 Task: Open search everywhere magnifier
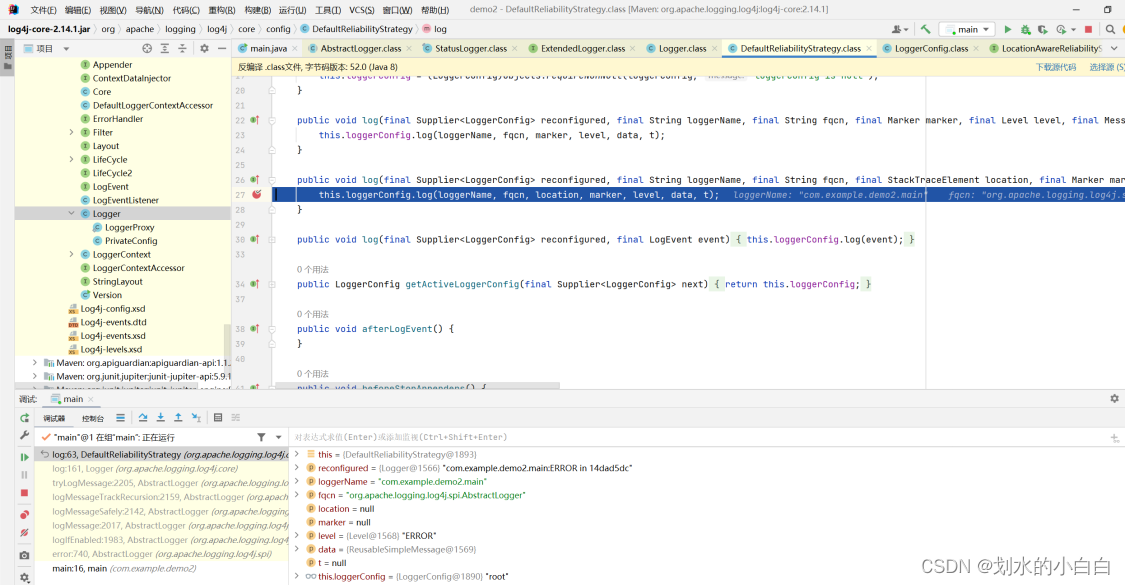[x=1110, y=29]
